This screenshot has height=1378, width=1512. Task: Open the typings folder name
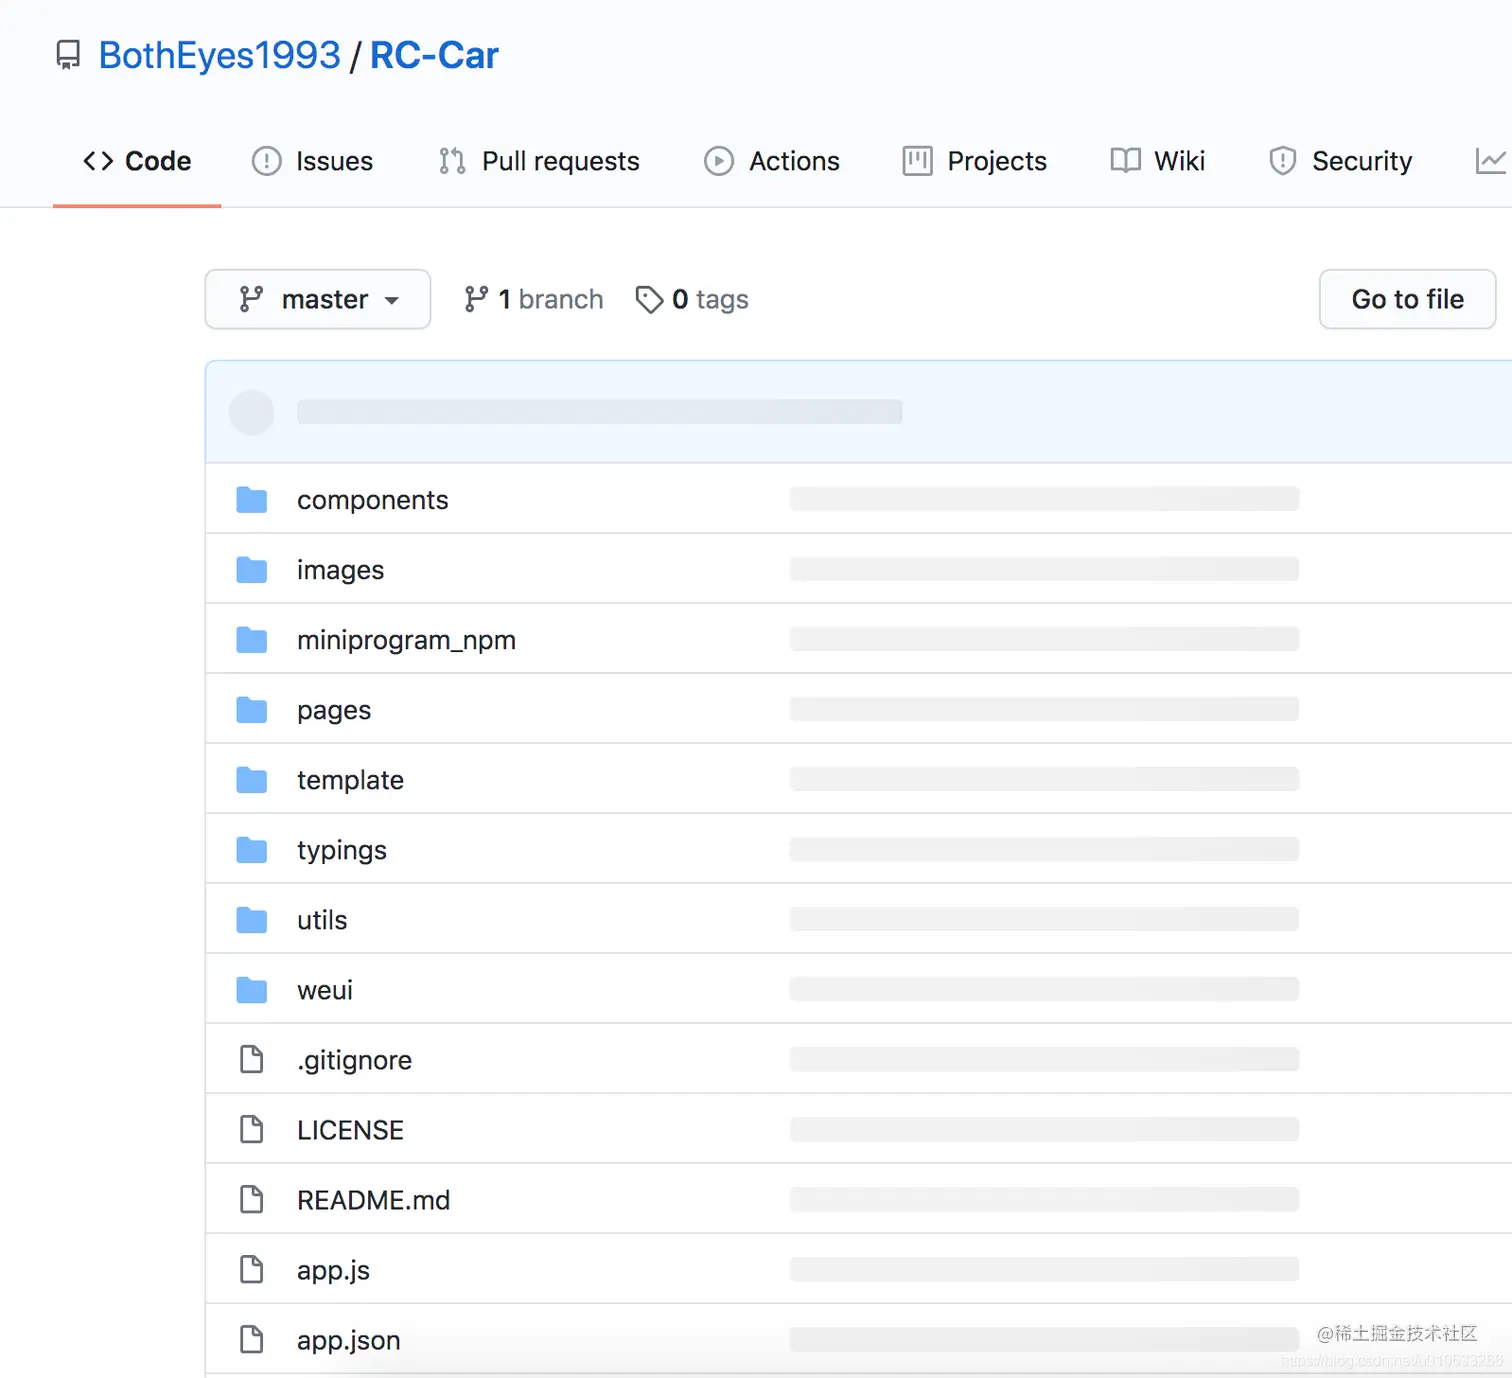(x=342, y=851)
